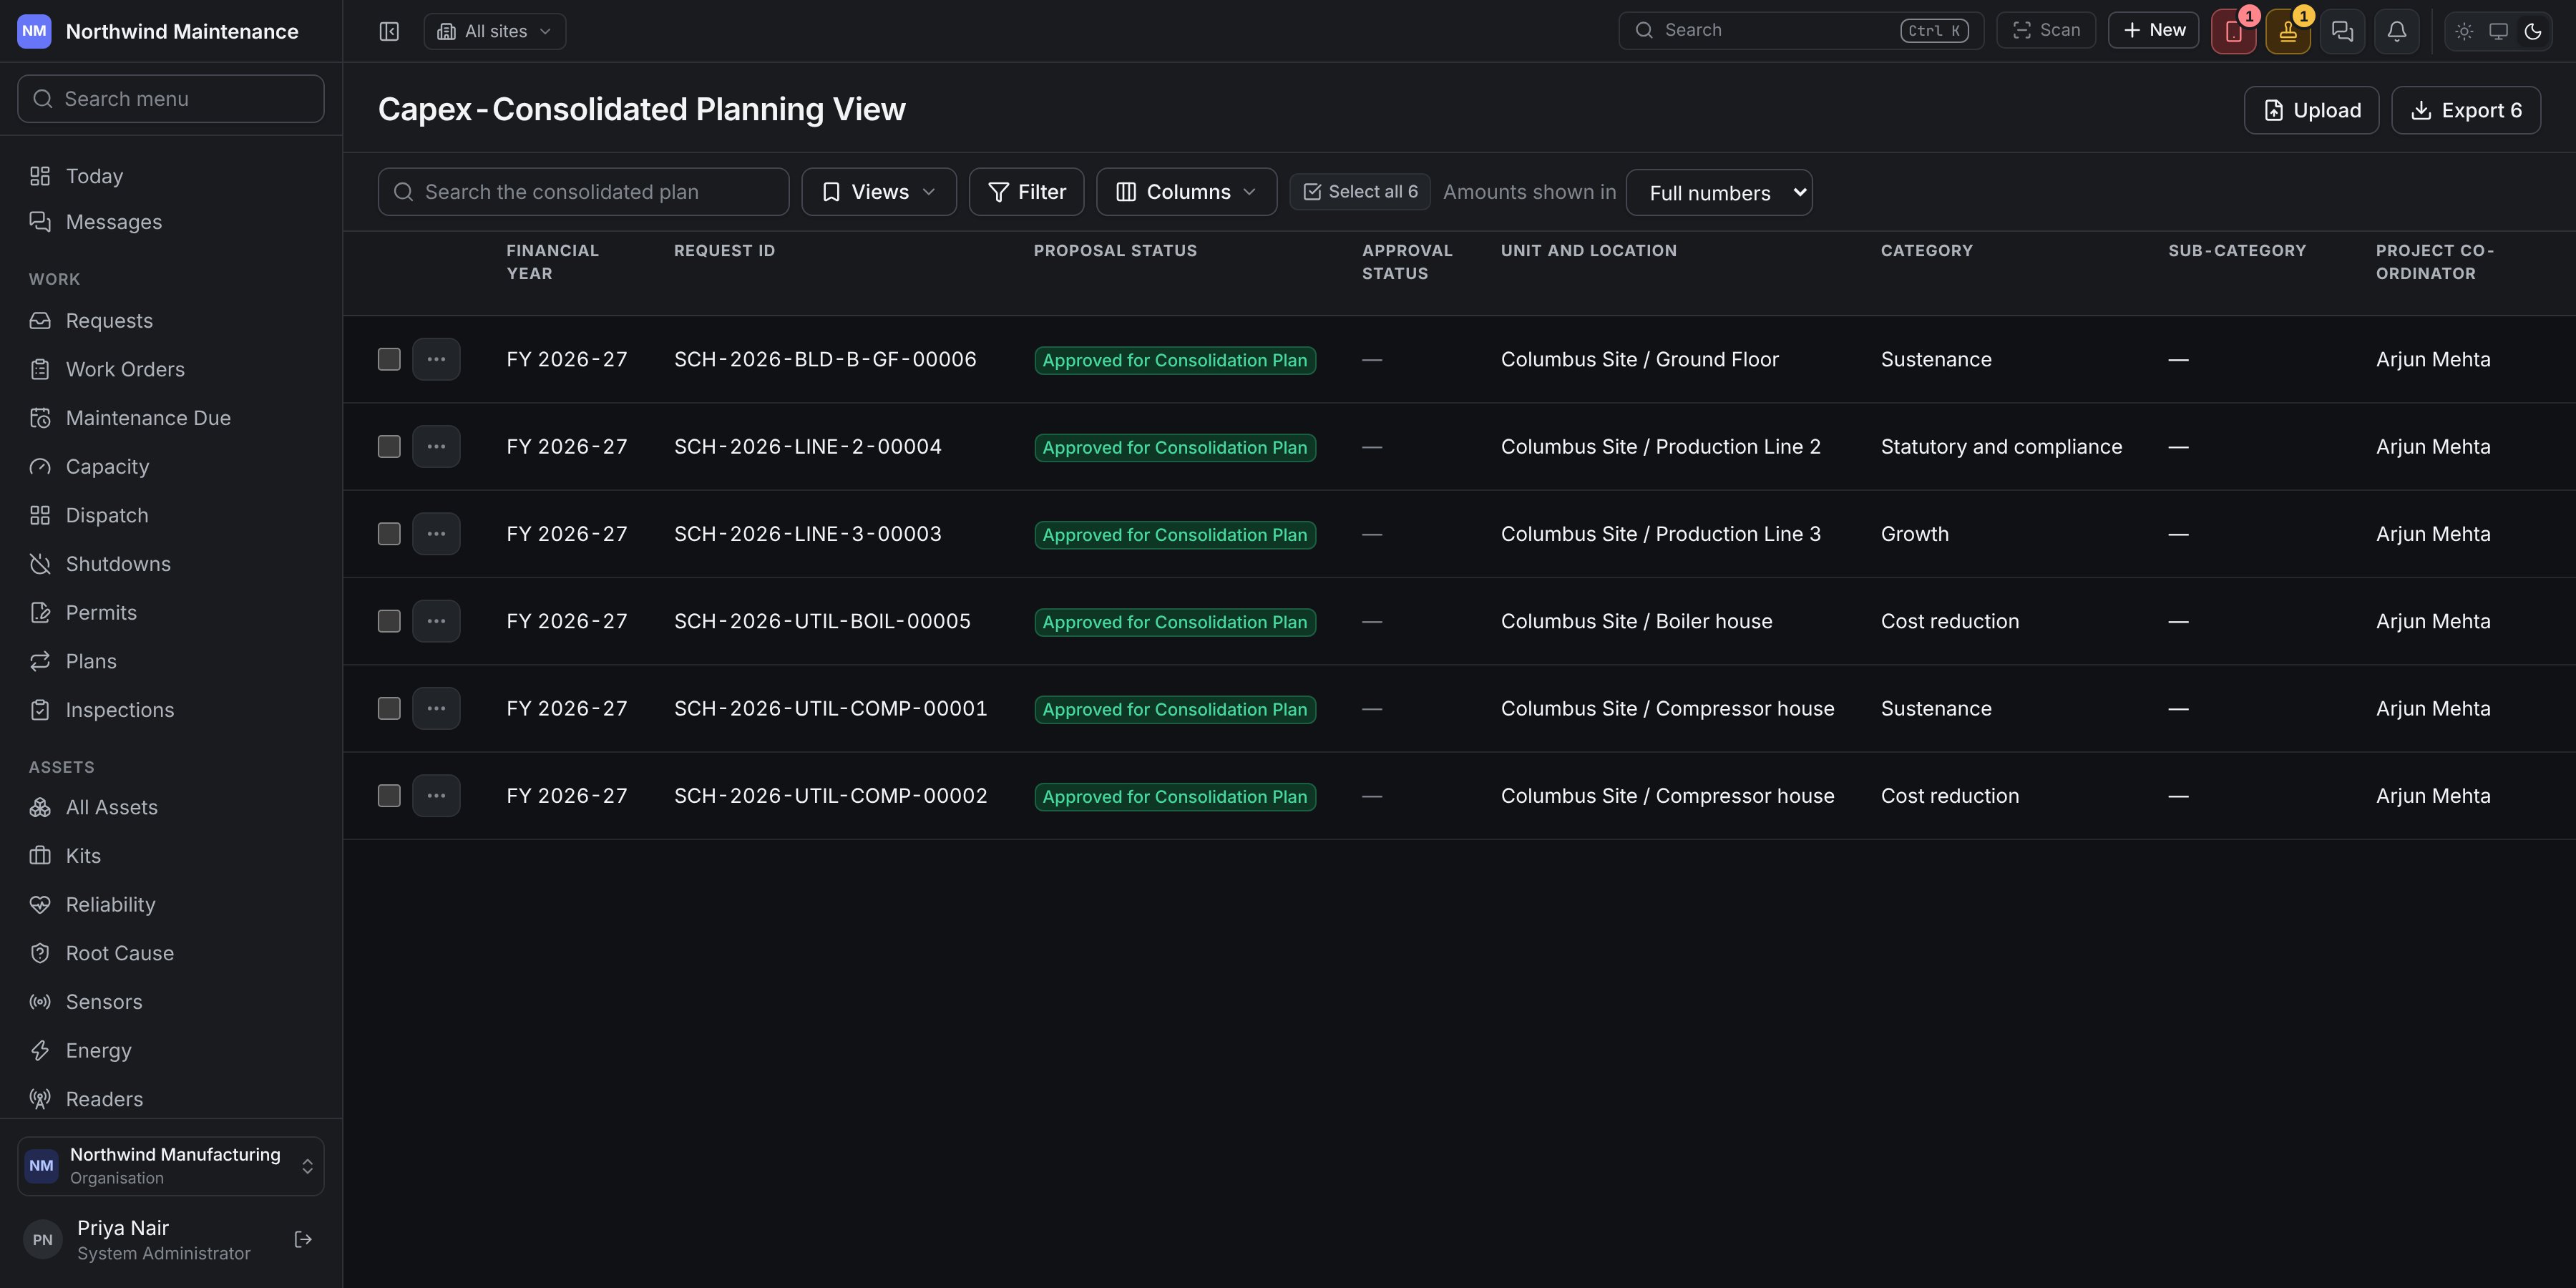The height and width of the screenshot is (1288, 2576).
Task: Open the All sites dropdown
Action: (495, 31)
